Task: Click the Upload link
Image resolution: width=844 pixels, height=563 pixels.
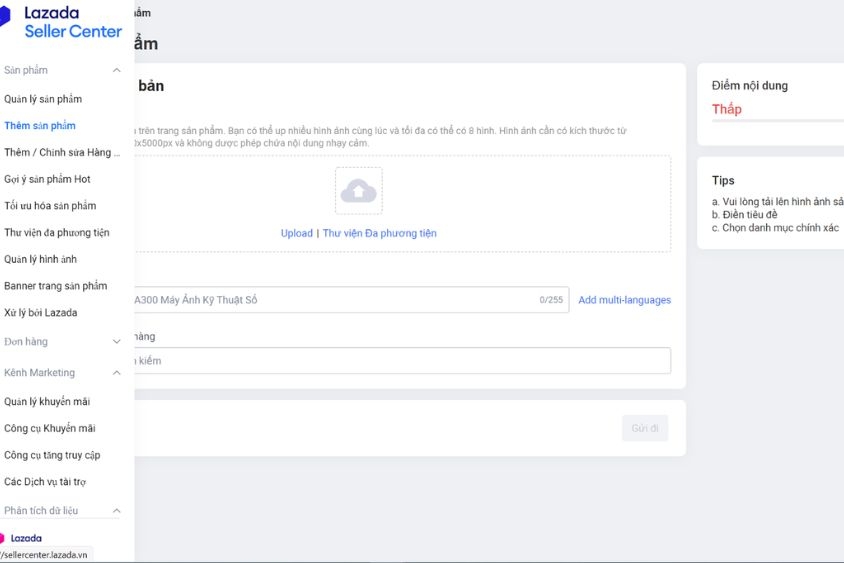Action: point(296,233)
